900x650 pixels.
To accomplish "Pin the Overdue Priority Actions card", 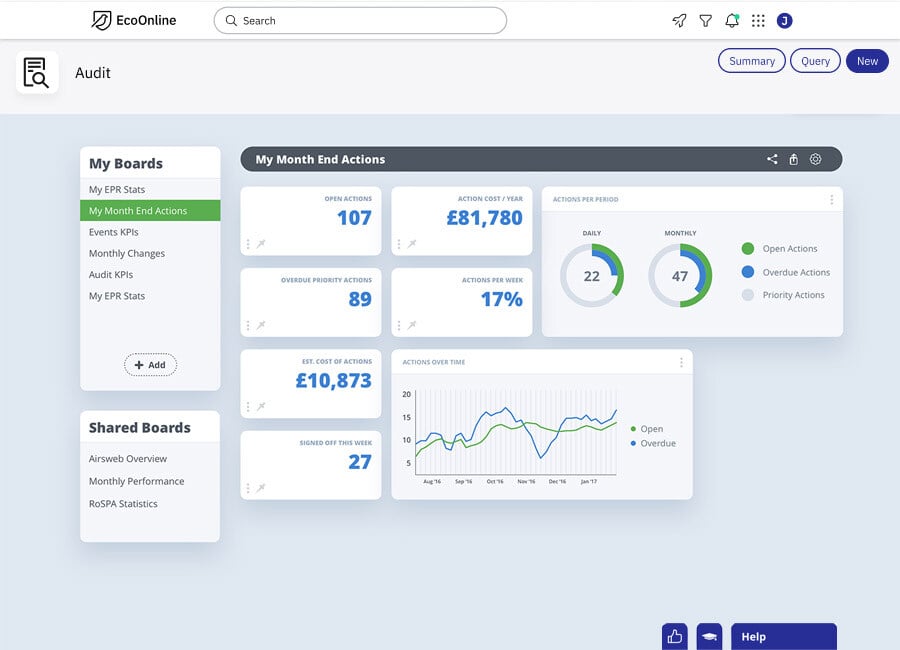I will click(x=261, y=325).
